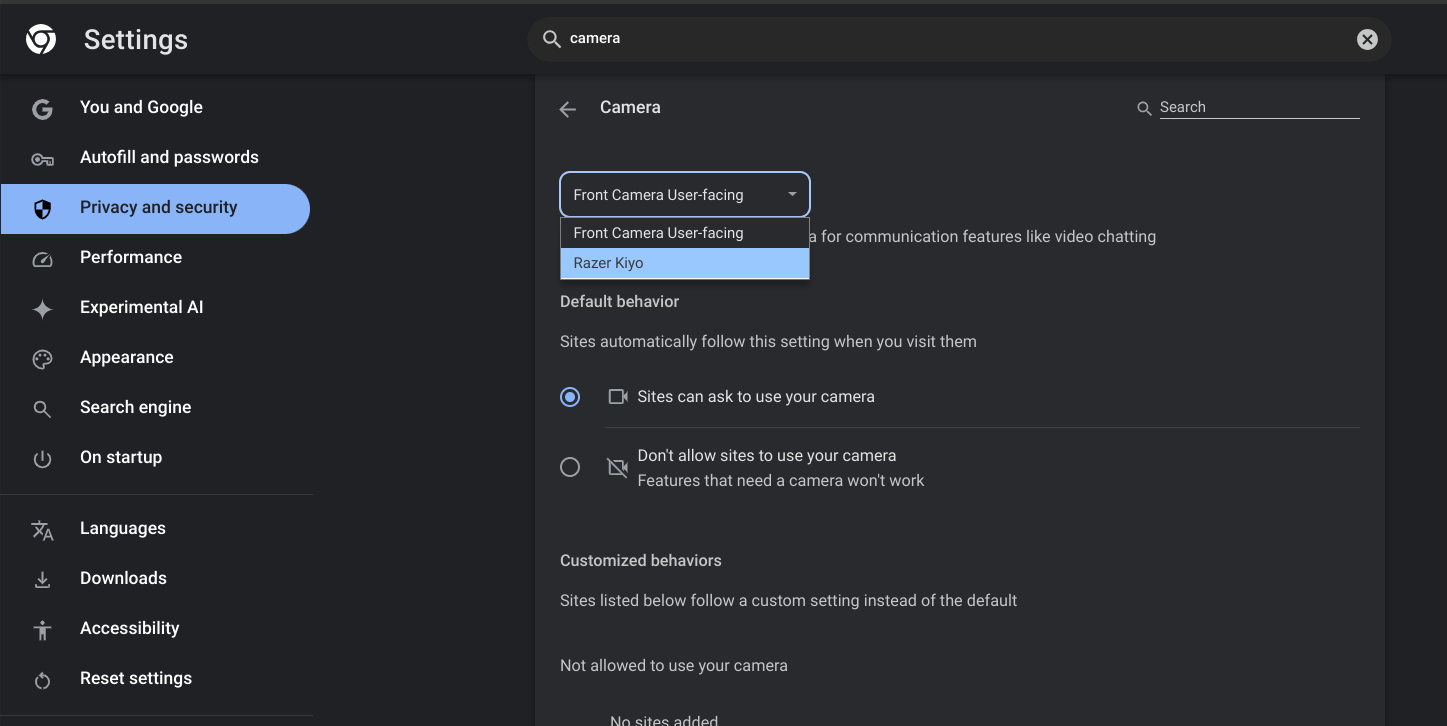Click the Appearance palette icon

[x=42, y=359]
